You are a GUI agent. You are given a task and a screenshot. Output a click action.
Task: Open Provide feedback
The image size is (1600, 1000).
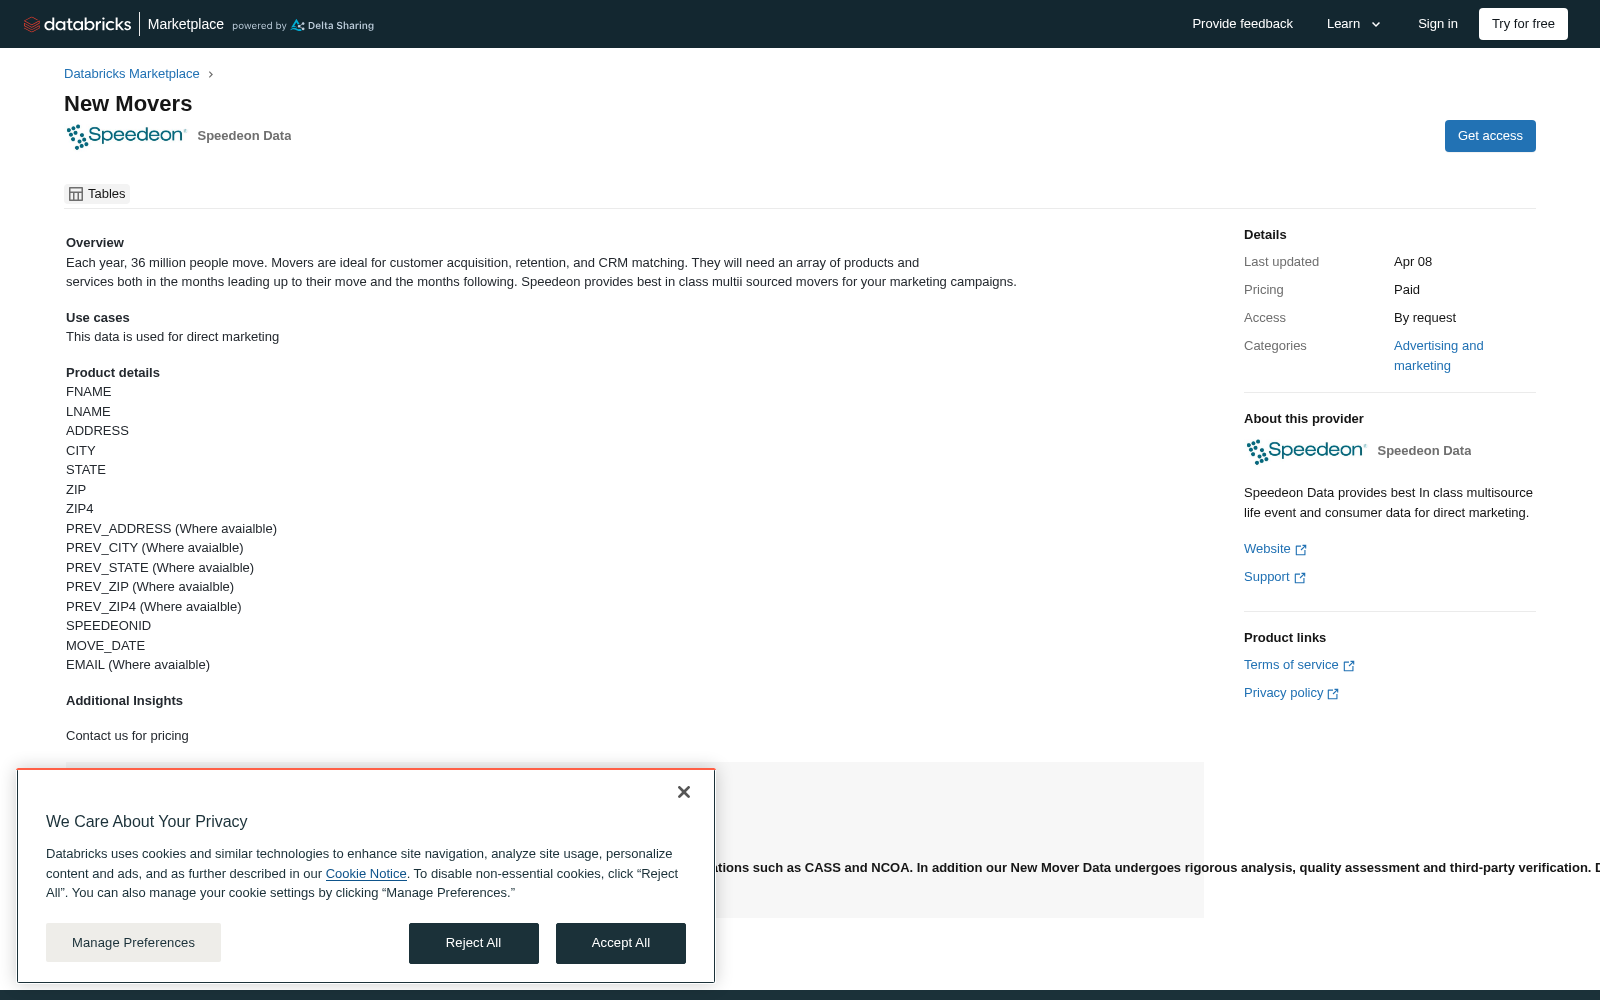tap(1242, 24)
